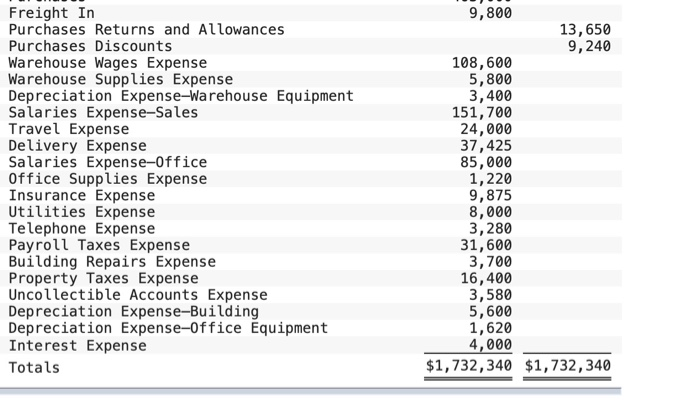Click the 3,580 debit amount
The height and width of the screenshot is (404, 700).
[x=490, y=295]
